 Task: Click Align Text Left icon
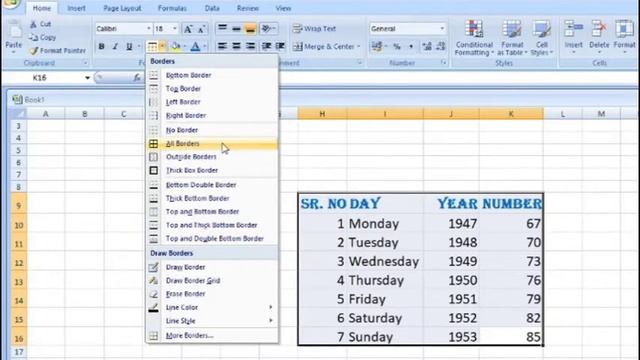coord(222,47)
